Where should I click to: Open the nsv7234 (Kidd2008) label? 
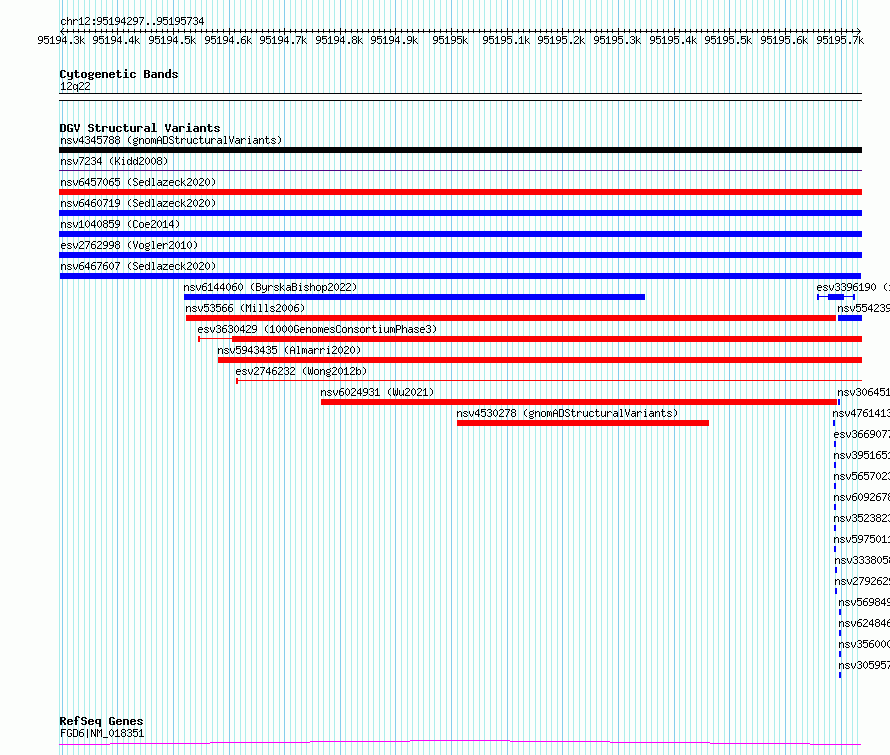pyautogui.click(x=114, y=161)
